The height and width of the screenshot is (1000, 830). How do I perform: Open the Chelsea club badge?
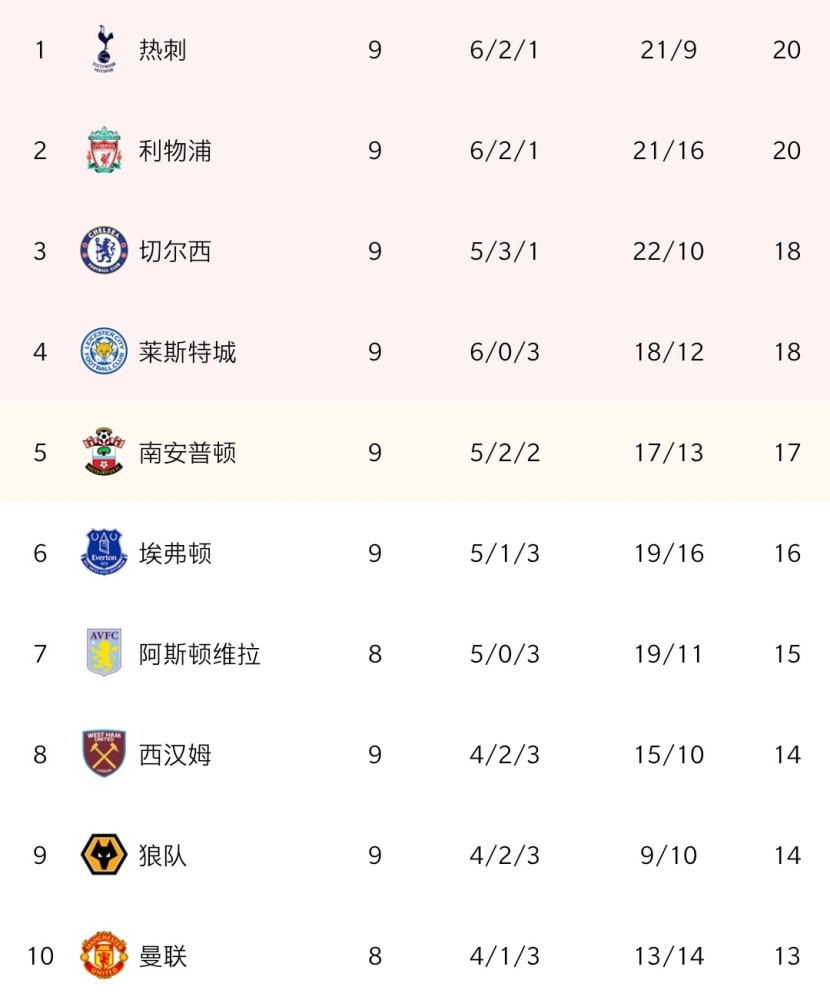click(x=104, y=251)
